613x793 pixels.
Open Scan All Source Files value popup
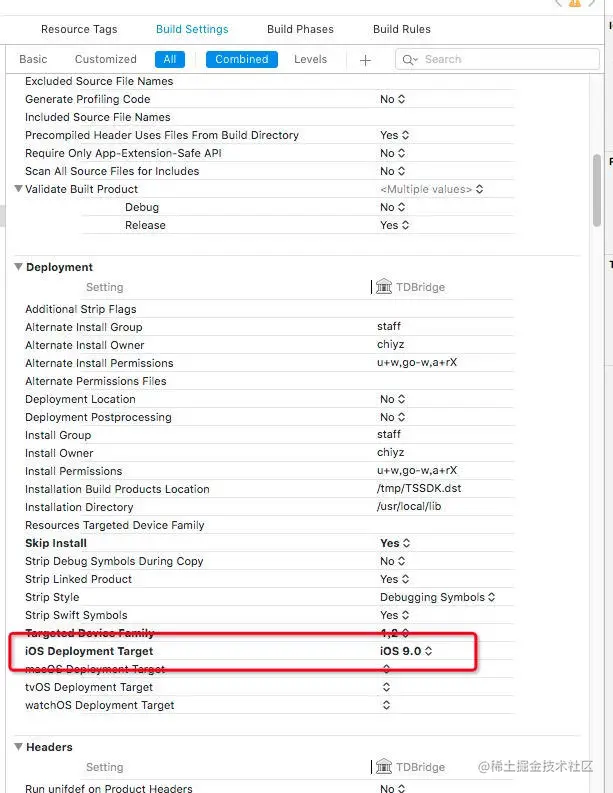(393, 171)
